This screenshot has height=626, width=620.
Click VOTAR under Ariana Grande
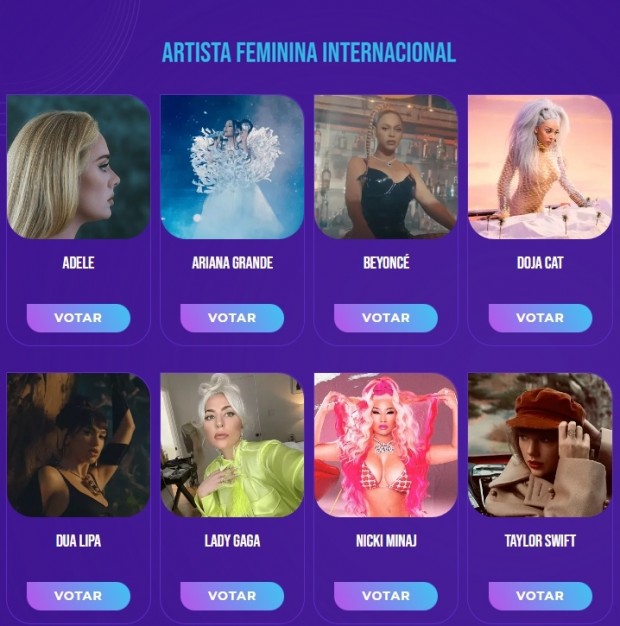point(232,318)
